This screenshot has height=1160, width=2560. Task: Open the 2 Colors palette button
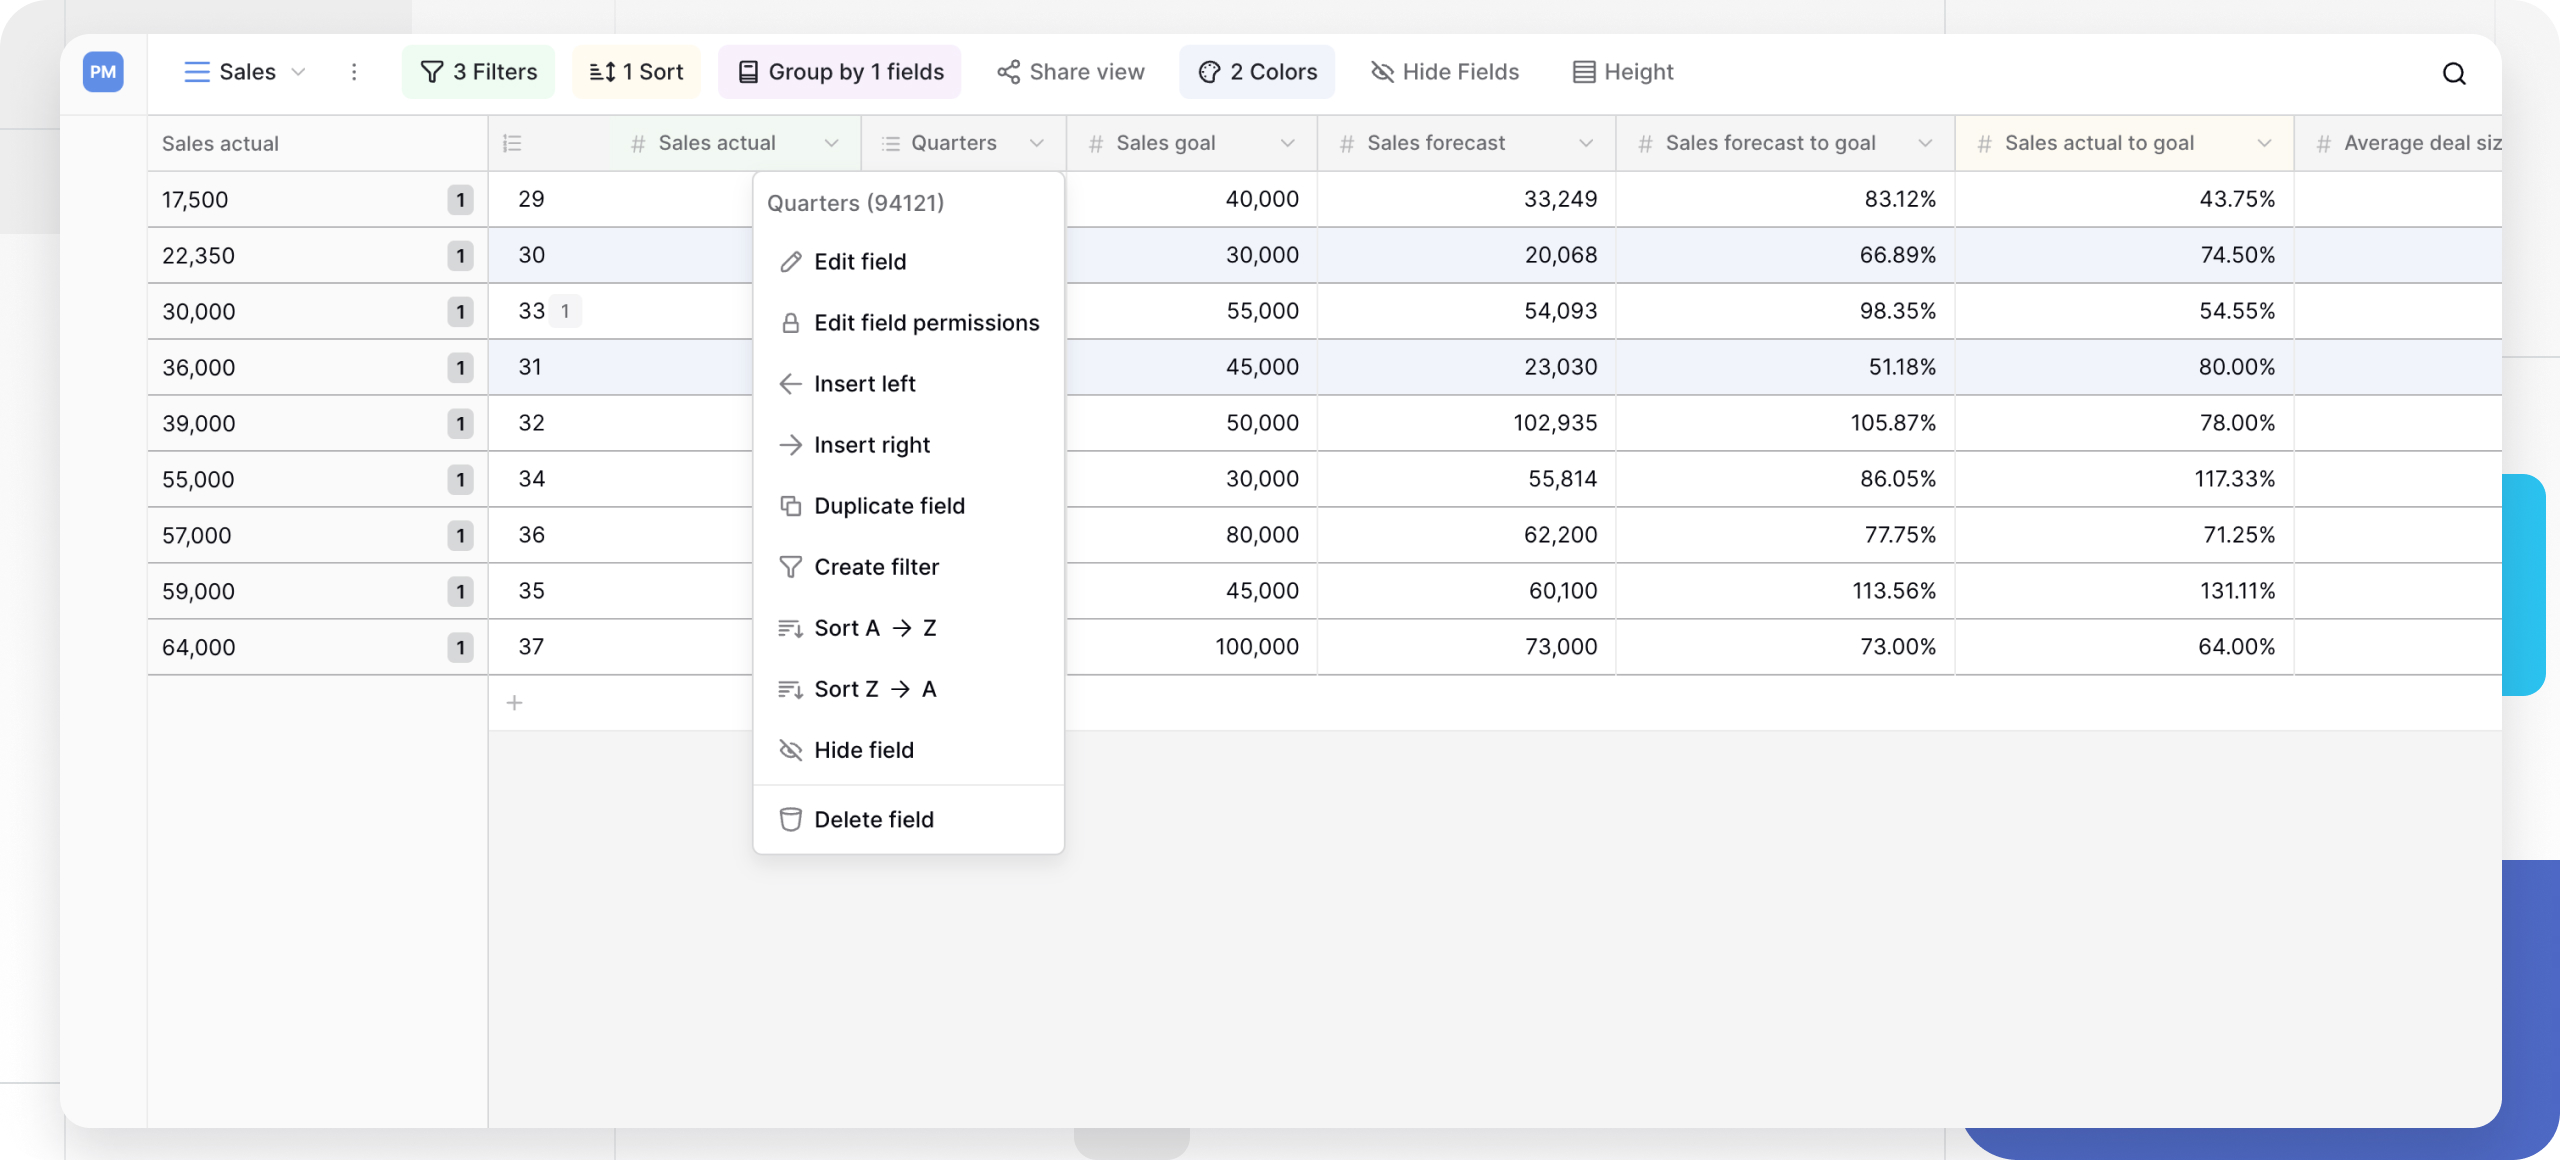[x=1257, y=72]
